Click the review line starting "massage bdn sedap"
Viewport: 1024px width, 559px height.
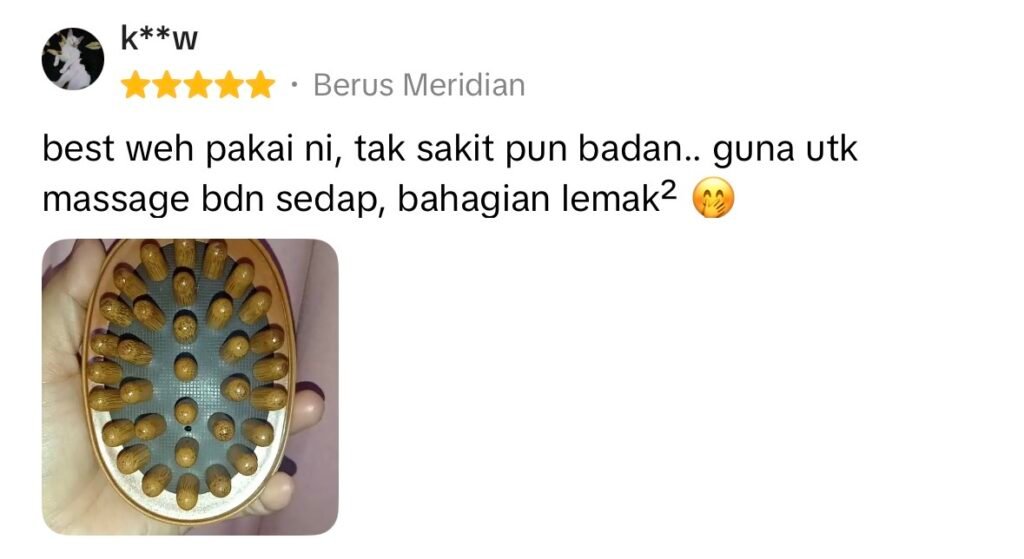coord(389,199)
